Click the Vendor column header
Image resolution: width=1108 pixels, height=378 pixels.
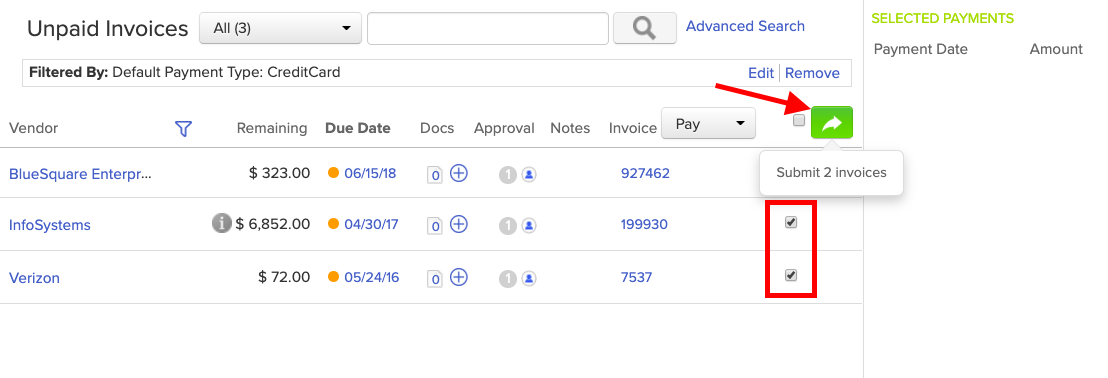pos(33,129)
